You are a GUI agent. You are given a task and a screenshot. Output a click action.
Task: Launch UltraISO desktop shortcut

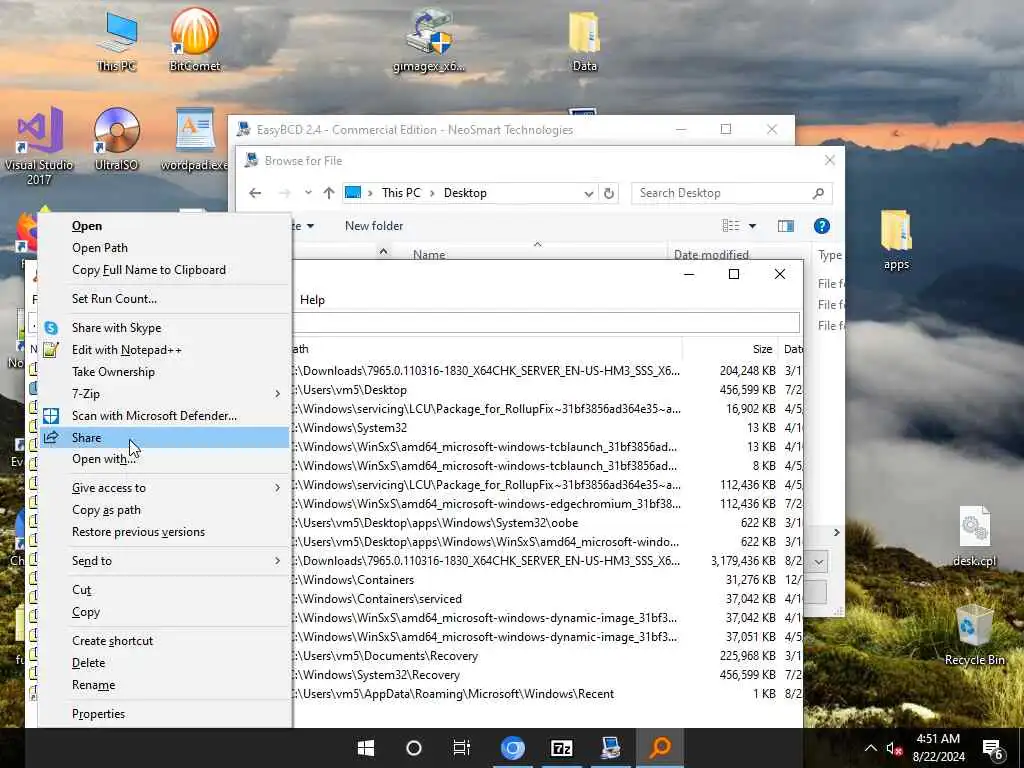coord(116,139)
